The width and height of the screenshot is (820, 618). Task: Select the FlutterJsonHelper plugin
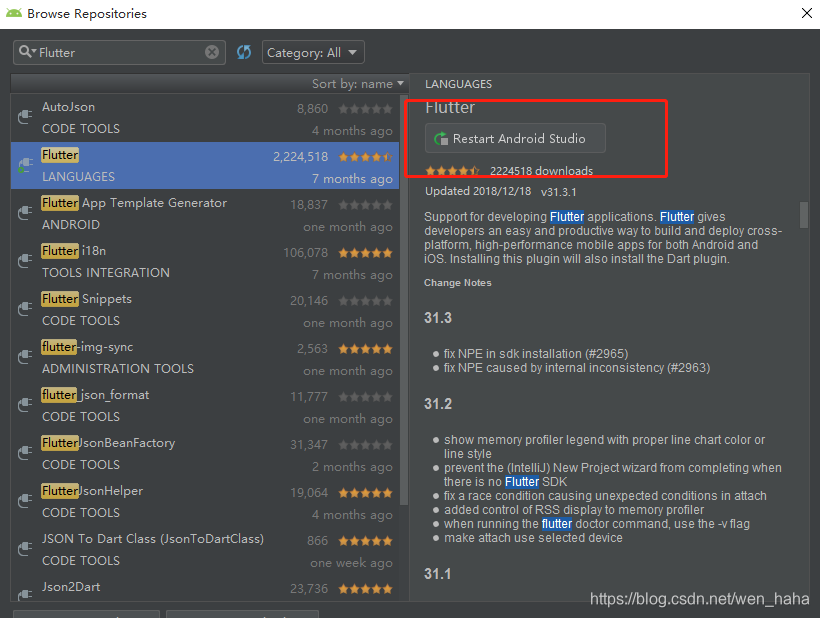[x=205, y=502]
